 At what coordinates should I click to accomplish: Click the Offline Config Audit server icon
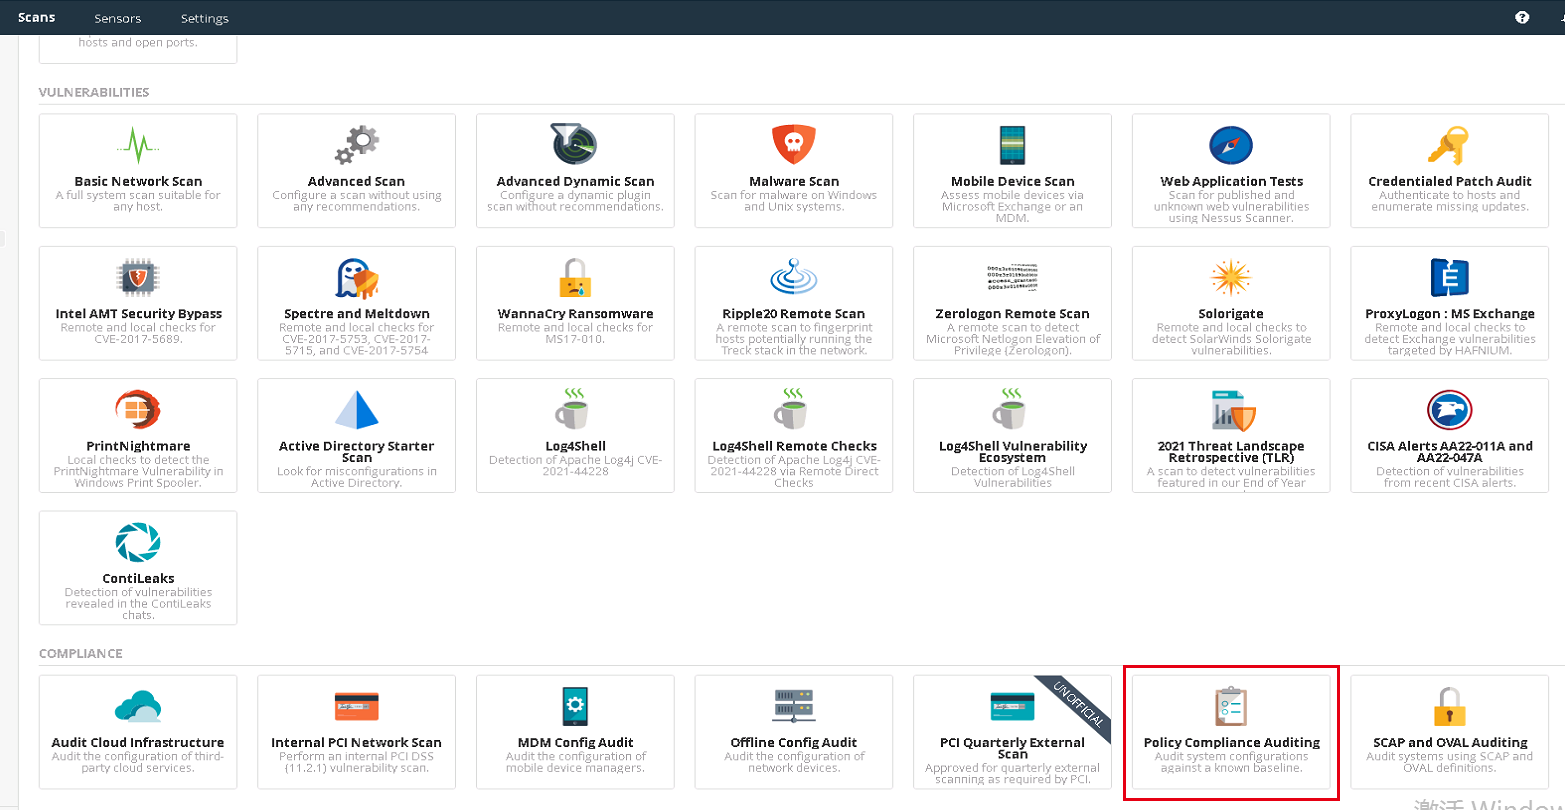click(794, 706)
